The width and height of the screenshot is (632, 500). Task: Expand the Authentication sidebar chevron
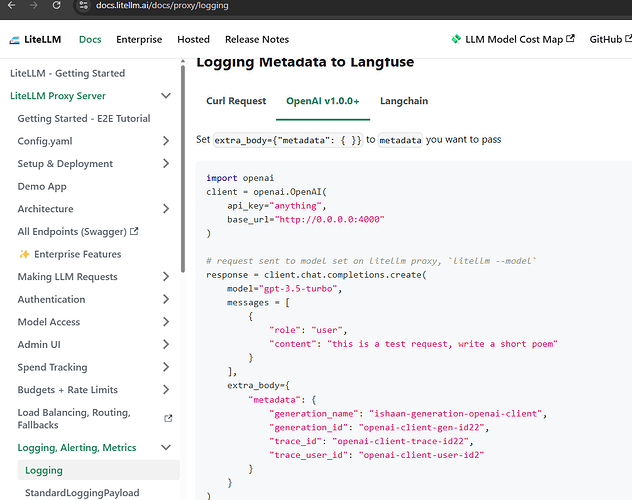[166, 299]
